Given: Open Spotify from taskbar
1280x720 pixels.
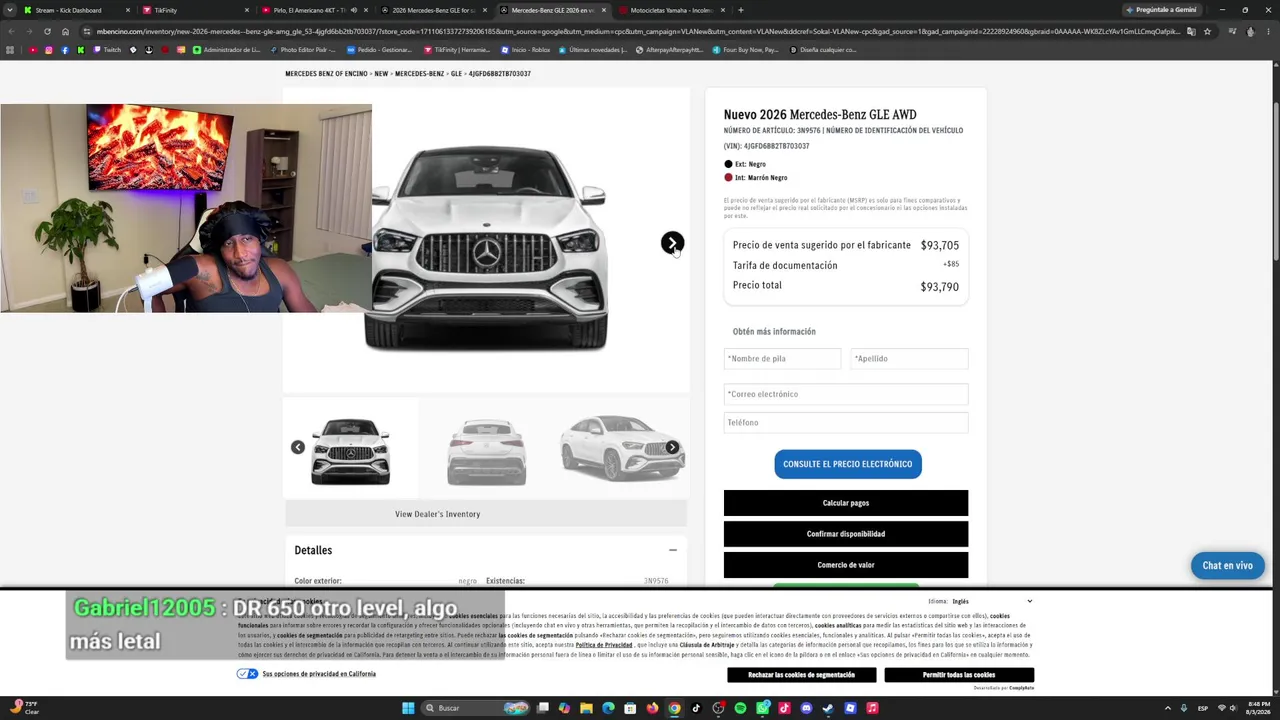Looking at the screenshot, I should [740, 708].
